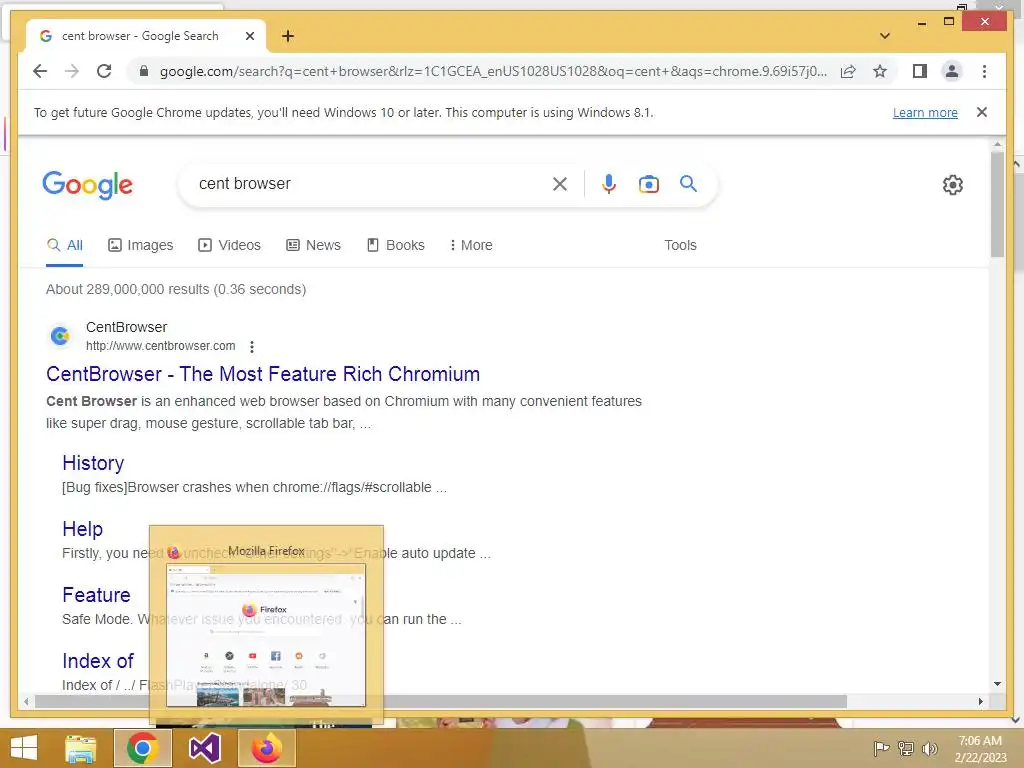The image size is (1024, 768).
Task: Go back to the previous page
Action: [x=40, y=71]
